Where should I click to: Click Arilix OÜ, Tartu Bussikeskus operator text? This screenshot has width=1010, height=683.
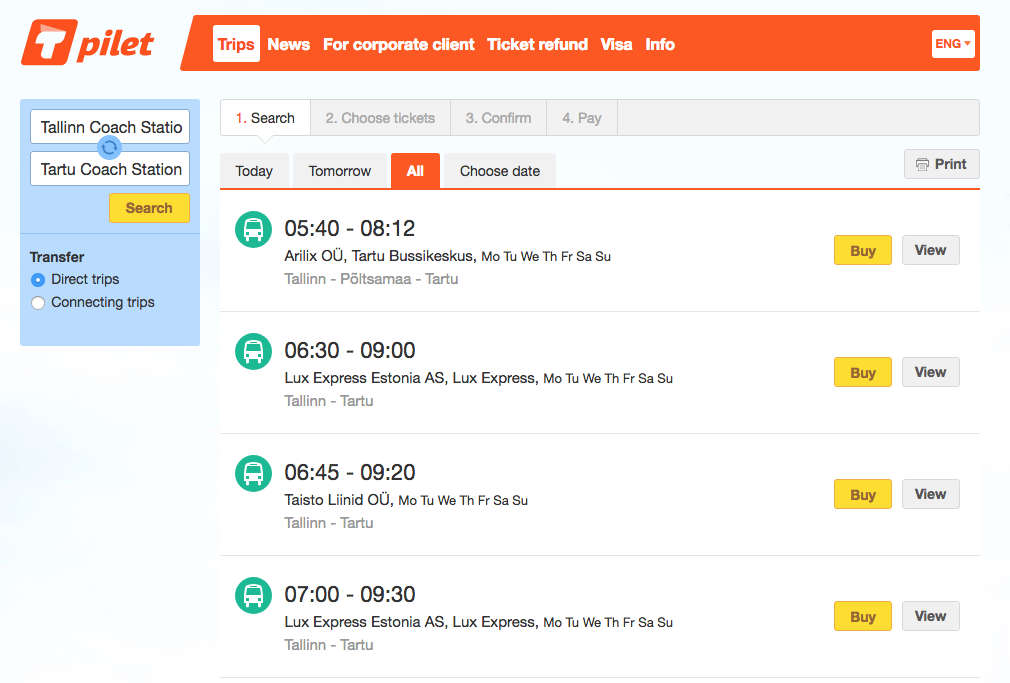coord(380,256)
